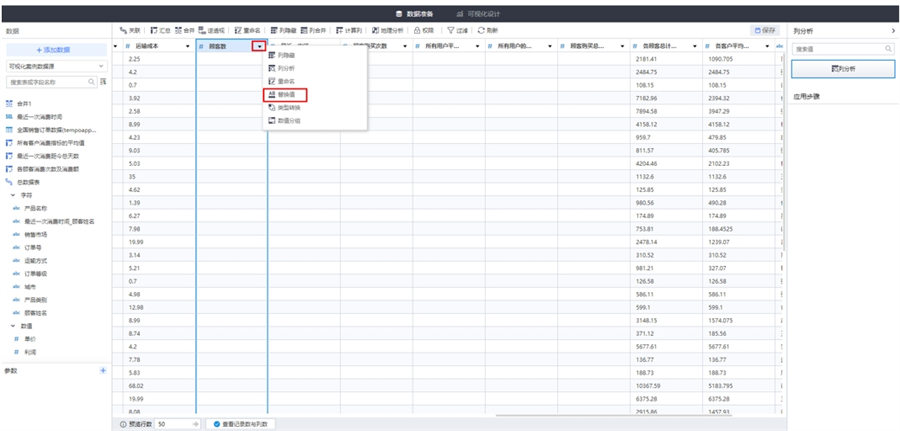Screen dimensions: 900x431
Task: Click the 汇总 (summarize) toolbar icon
Action: click(x=158, y=31)
